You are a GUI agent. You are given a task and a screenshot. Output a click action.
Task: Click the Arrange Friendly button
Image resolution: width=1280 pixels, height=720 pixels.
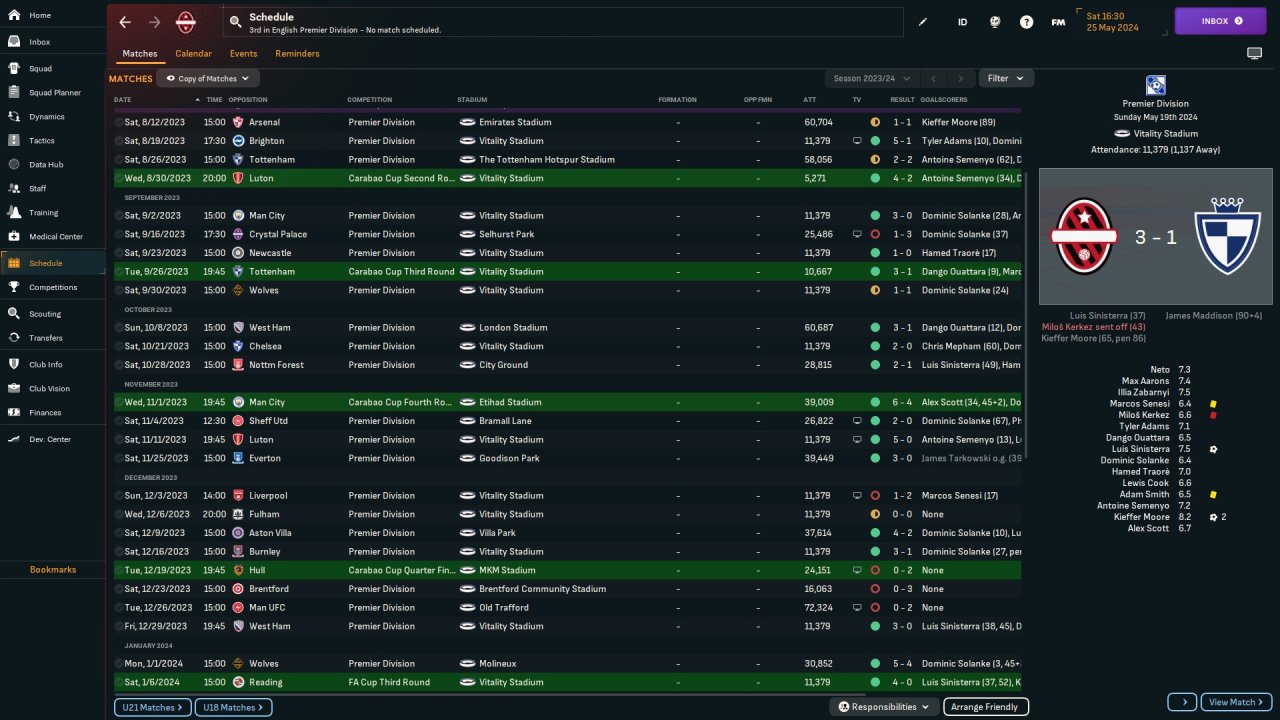(x=985, y=707)
